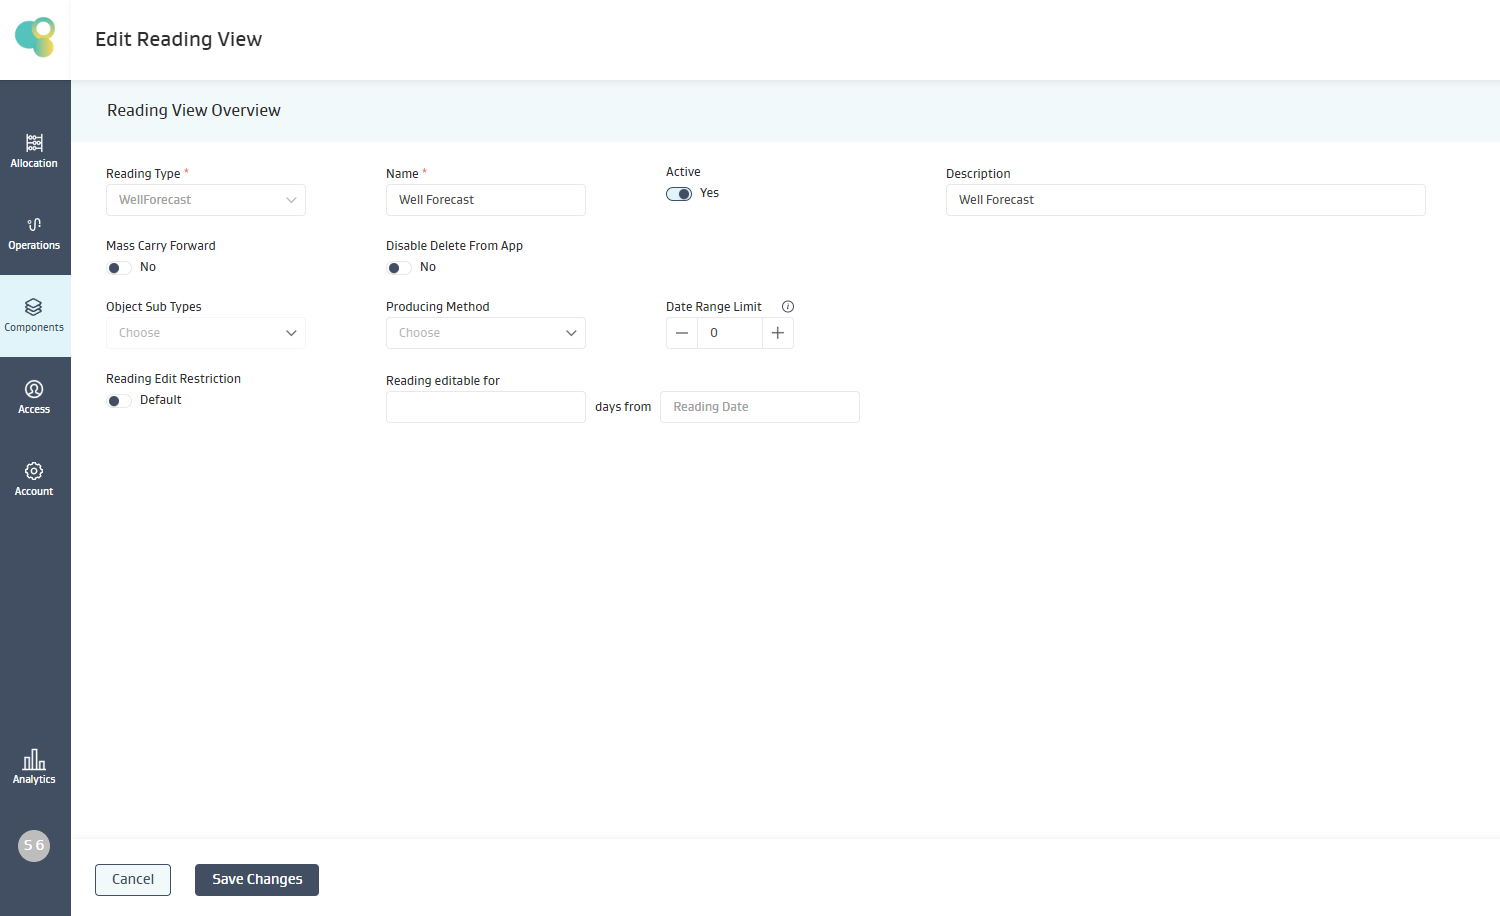Click the app logo at top left
The height and width of the screenshot is (916, 1500).
coord(35,38)
